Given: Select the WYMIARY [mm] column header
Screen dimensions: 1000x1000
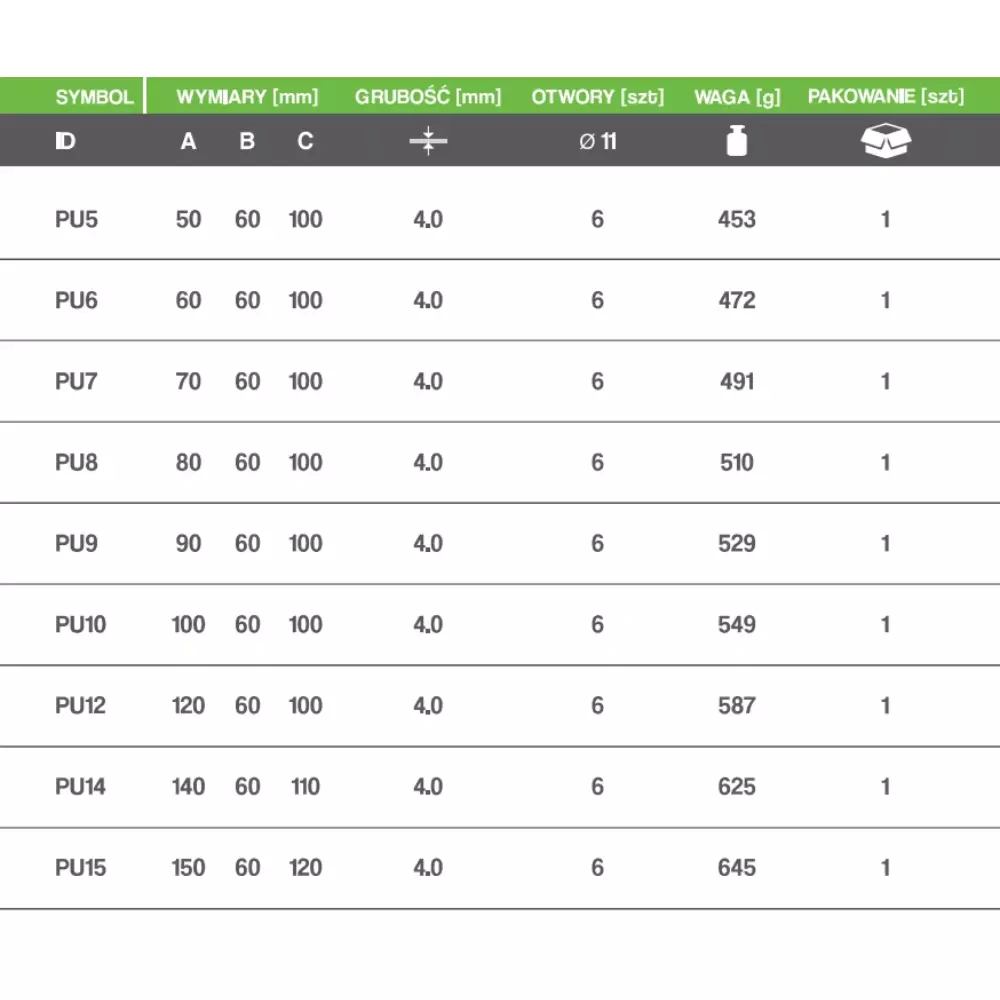Looking at the screenshot, I should pos(247,97).
